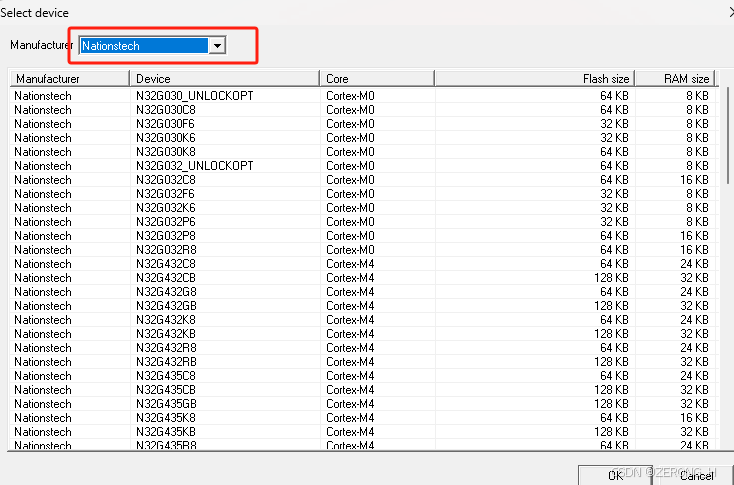Select device N32G032P8

[166, 236]
